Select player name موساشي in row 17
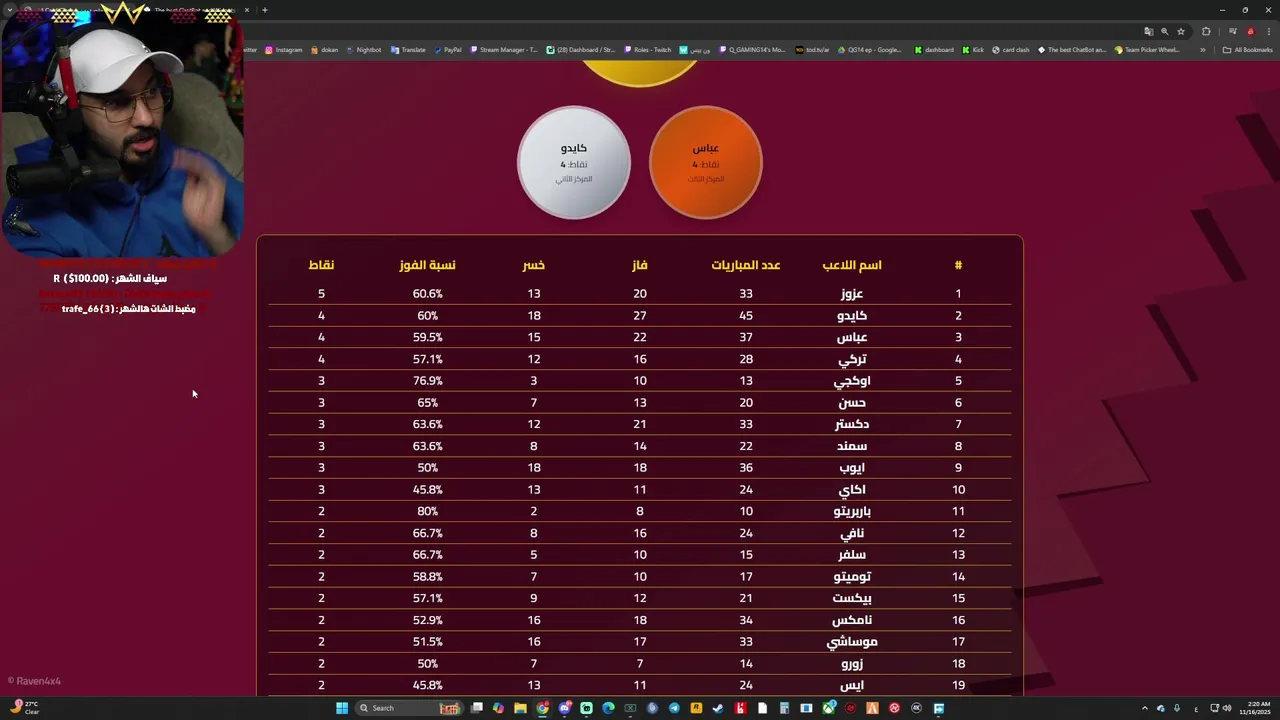1280x720 pixels. coord(852,642)
